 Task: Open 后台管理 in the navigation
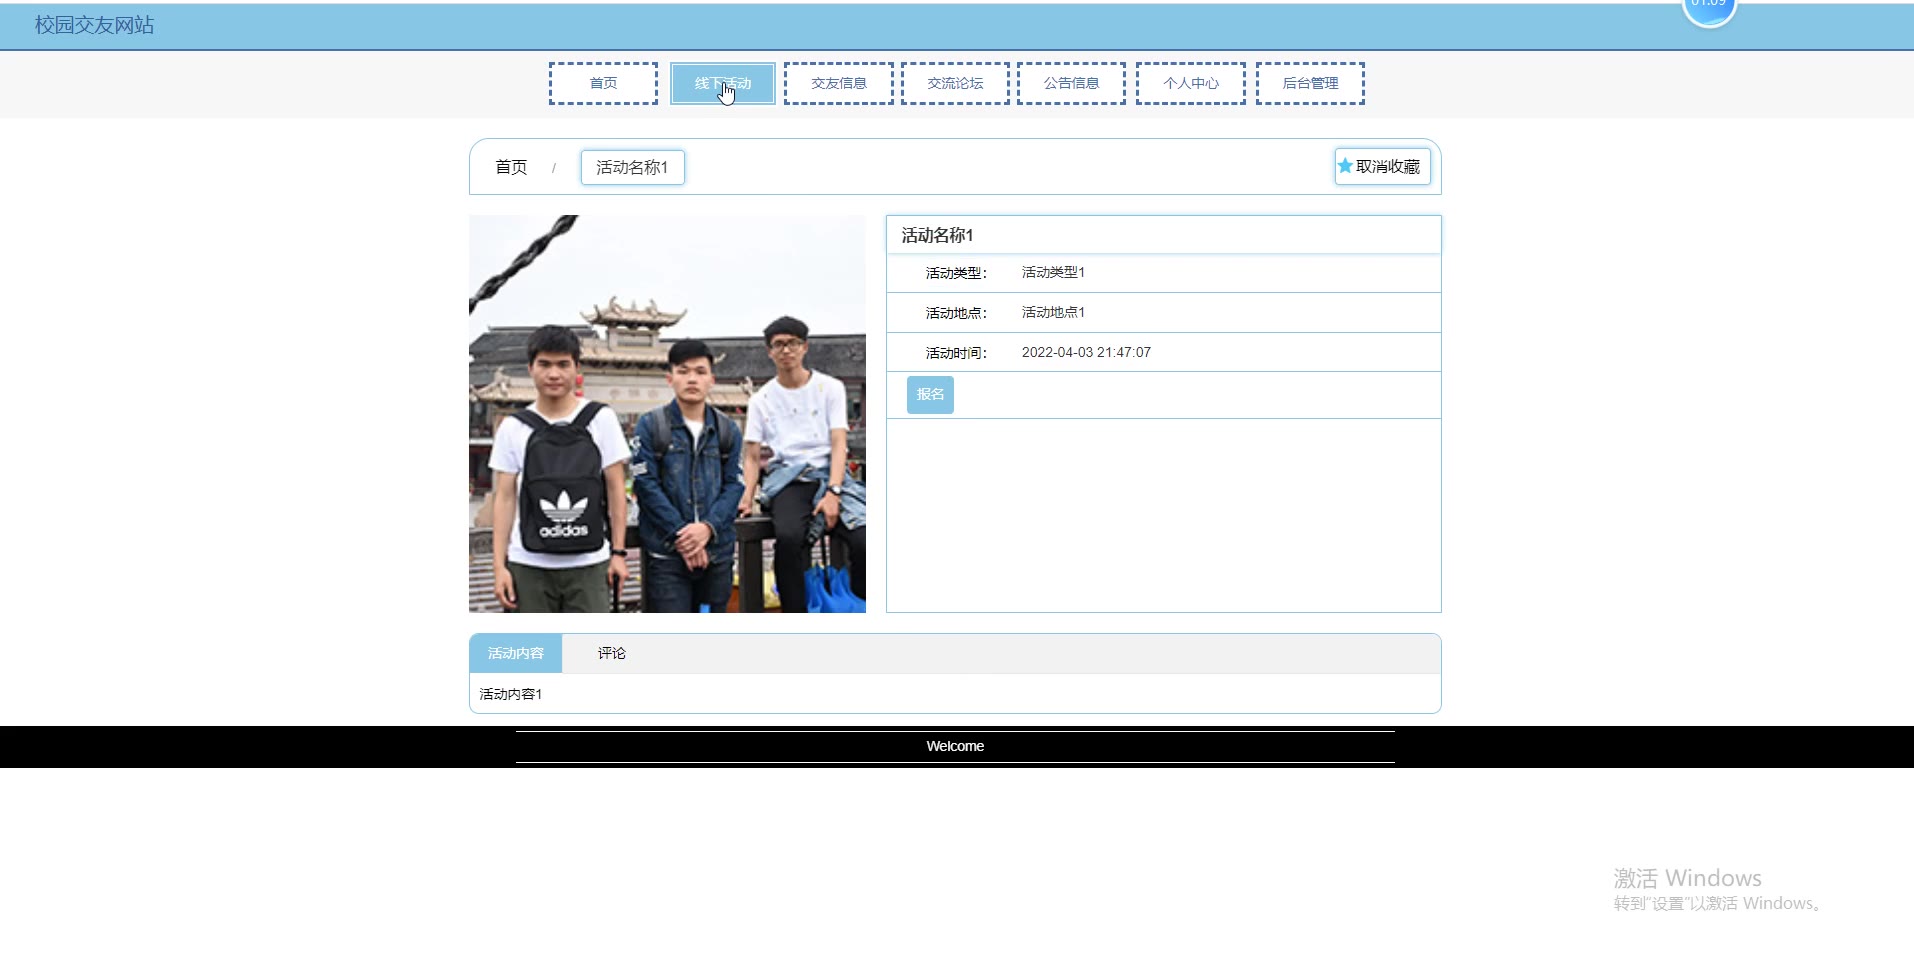click(x=1310, y=83)
